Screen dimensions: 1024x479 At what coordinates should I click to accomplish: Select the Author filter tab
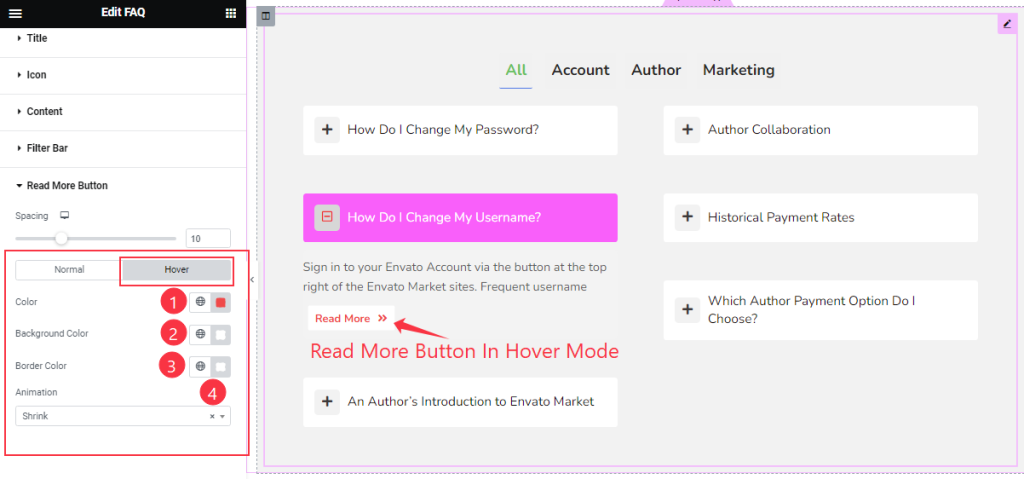656,70
